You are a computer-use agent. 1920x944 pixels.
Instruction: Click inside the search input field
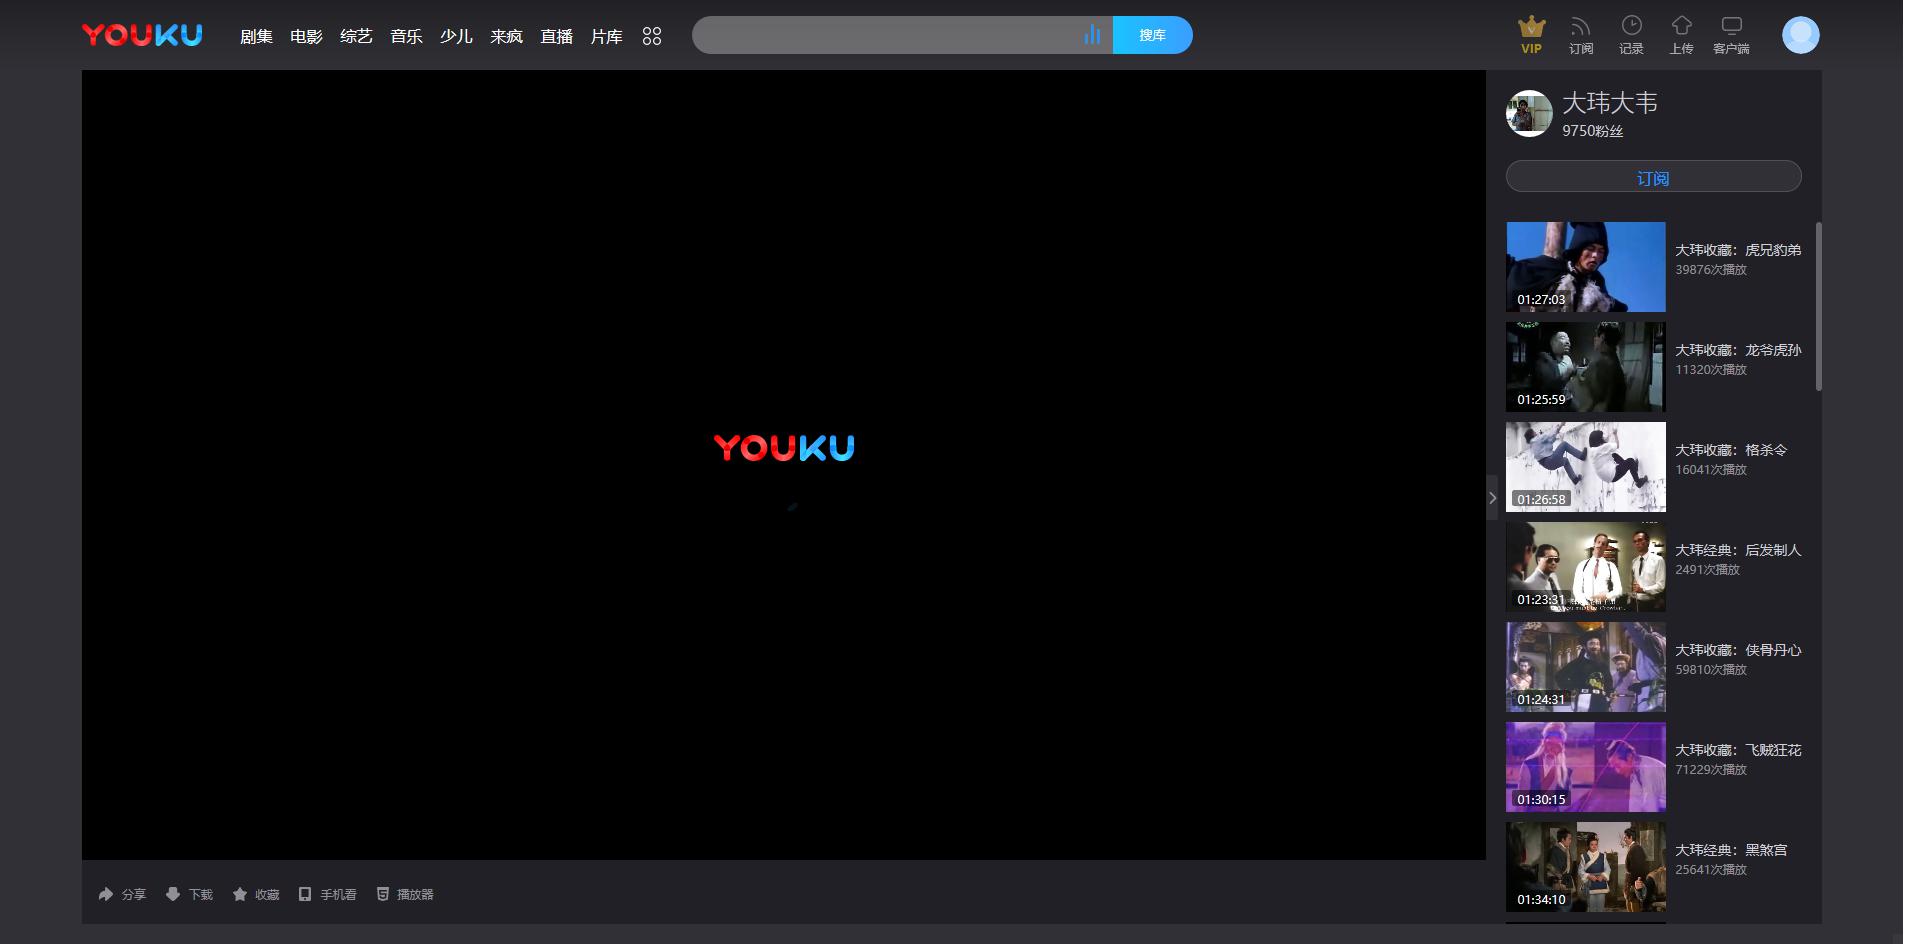click(890, 35)
